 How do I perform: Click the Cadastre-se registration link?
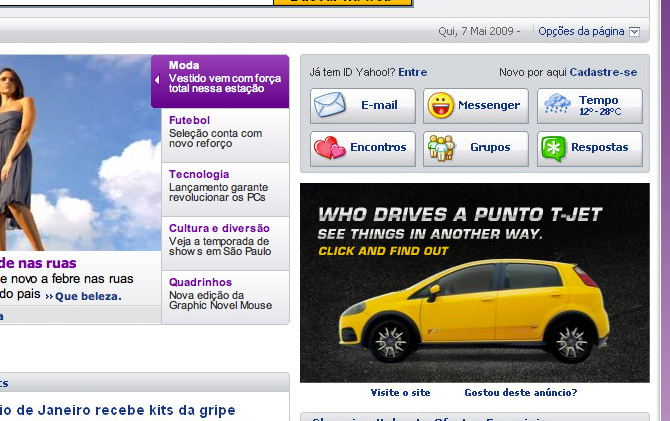pos(603,72)
